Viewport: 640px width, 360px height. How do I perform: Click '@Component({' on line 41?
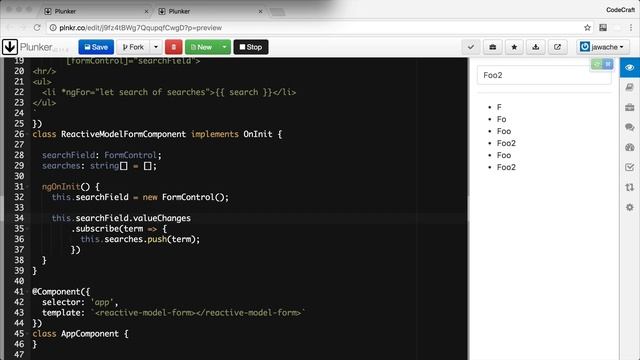point(61,291)
